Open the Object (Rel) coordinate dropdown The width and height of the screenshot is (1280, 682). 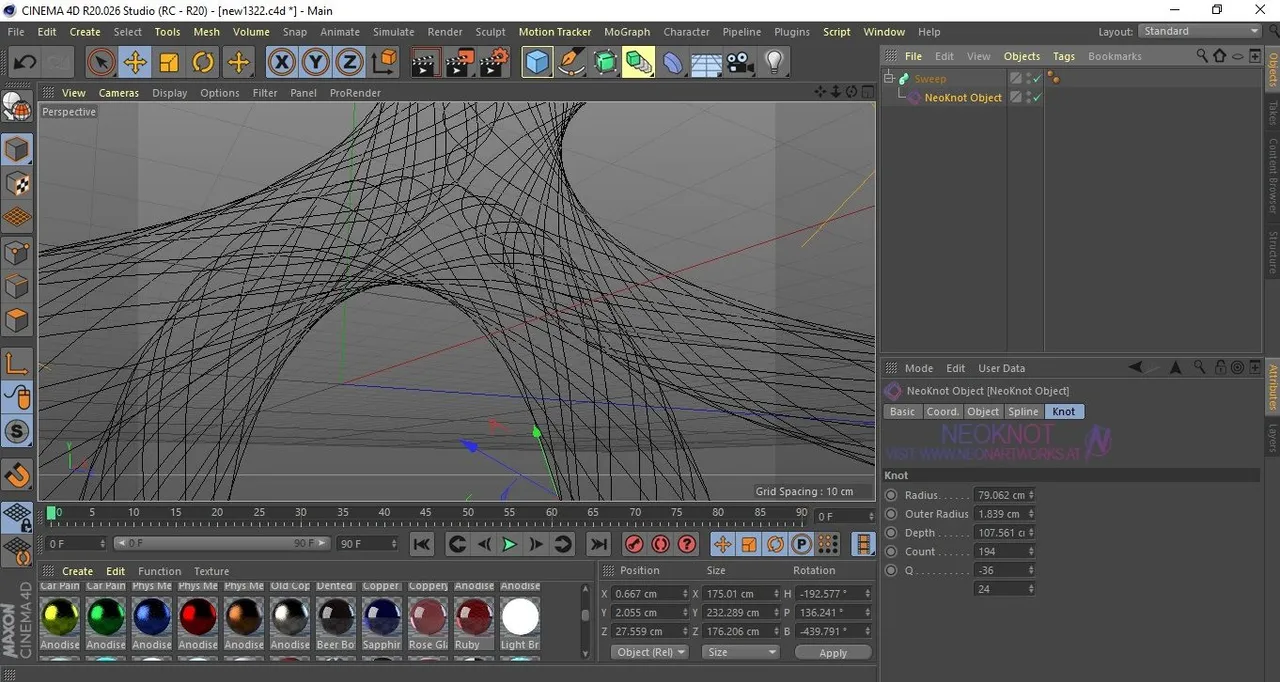pos(650,652)
